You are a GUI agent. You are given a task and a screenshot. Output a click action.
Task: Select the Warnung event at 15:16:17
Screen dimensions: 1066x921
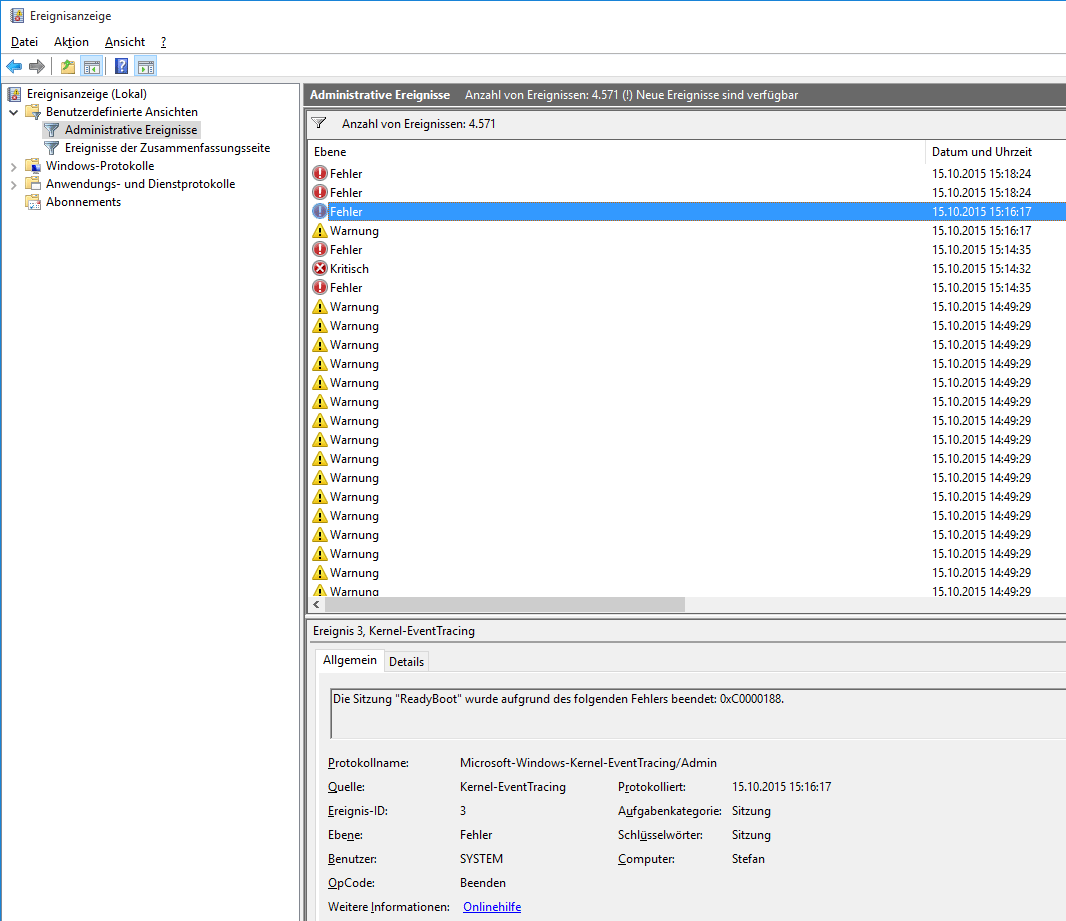689,230
